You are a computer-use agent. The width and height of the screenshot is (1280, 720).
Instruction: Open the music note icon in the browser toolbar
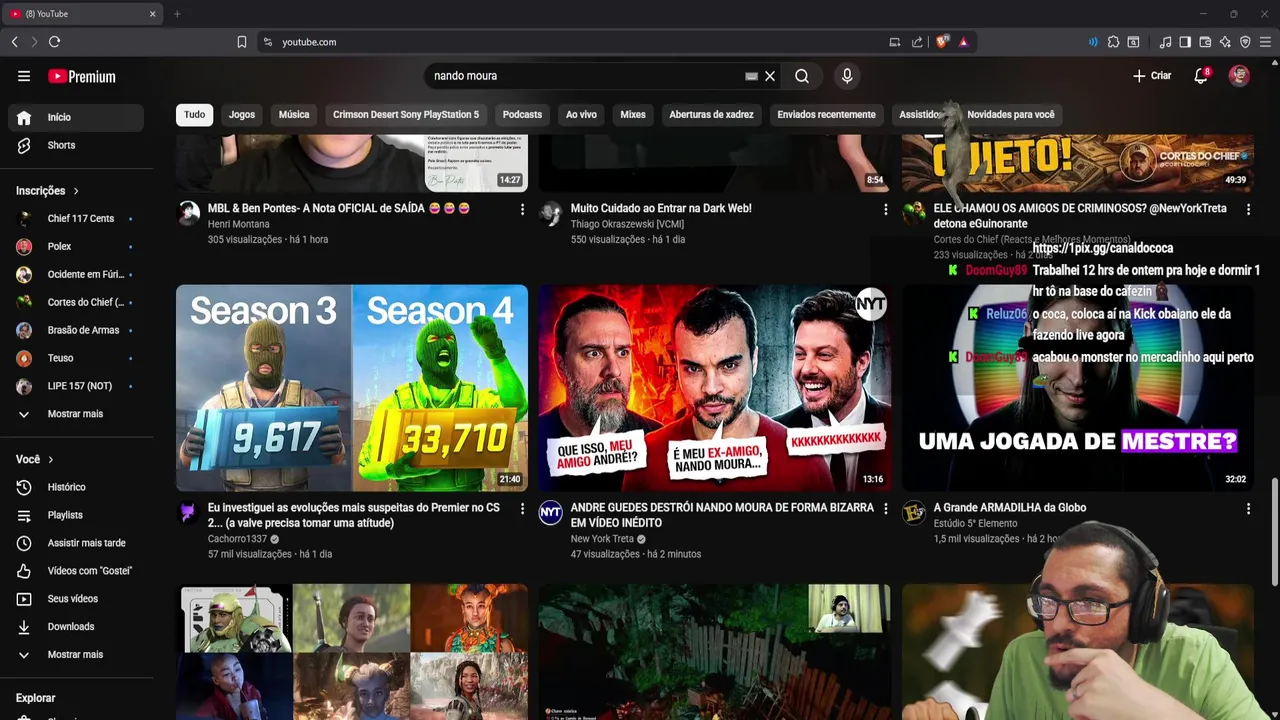[1165, 42]
